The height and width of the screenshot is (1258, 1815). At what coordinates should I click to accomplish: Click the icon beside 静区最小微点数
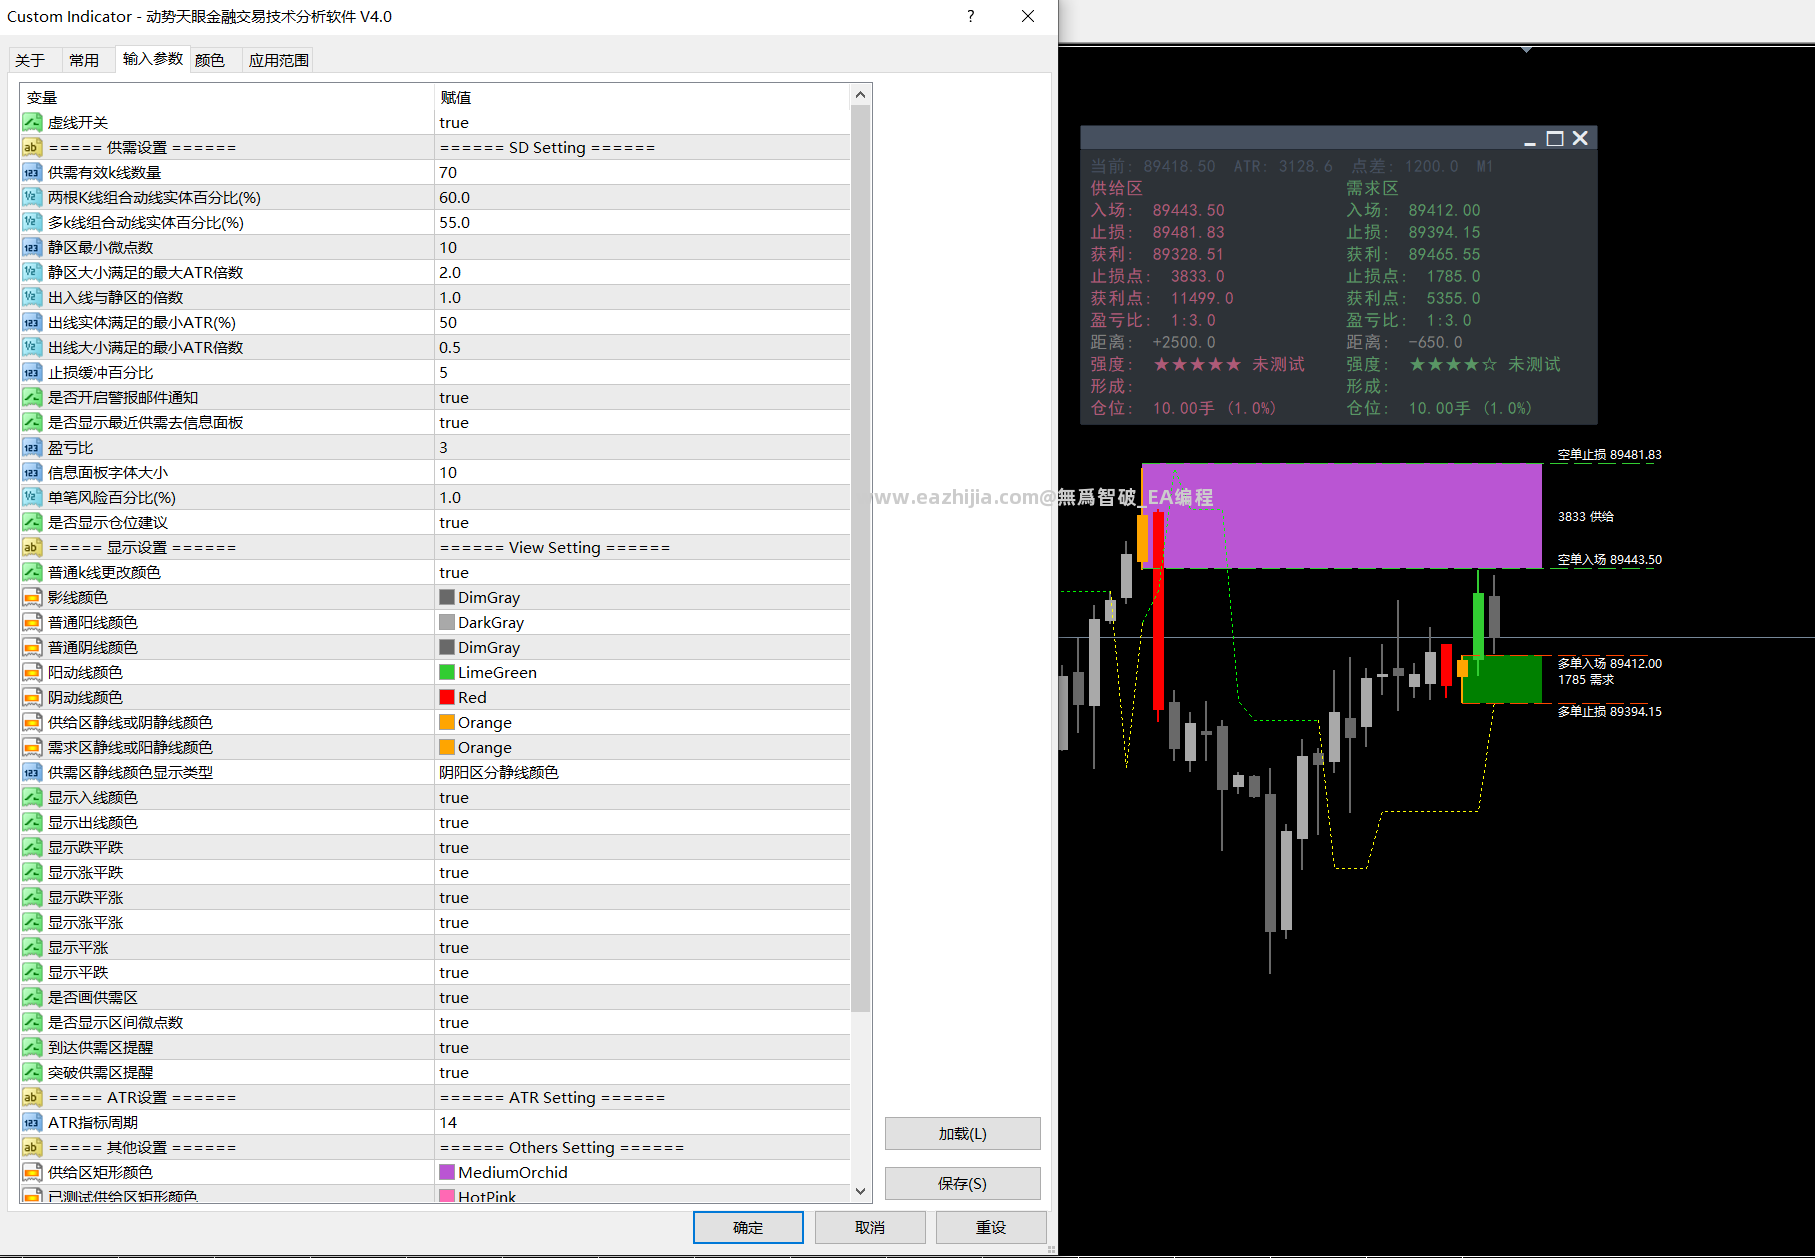[32, 247]
